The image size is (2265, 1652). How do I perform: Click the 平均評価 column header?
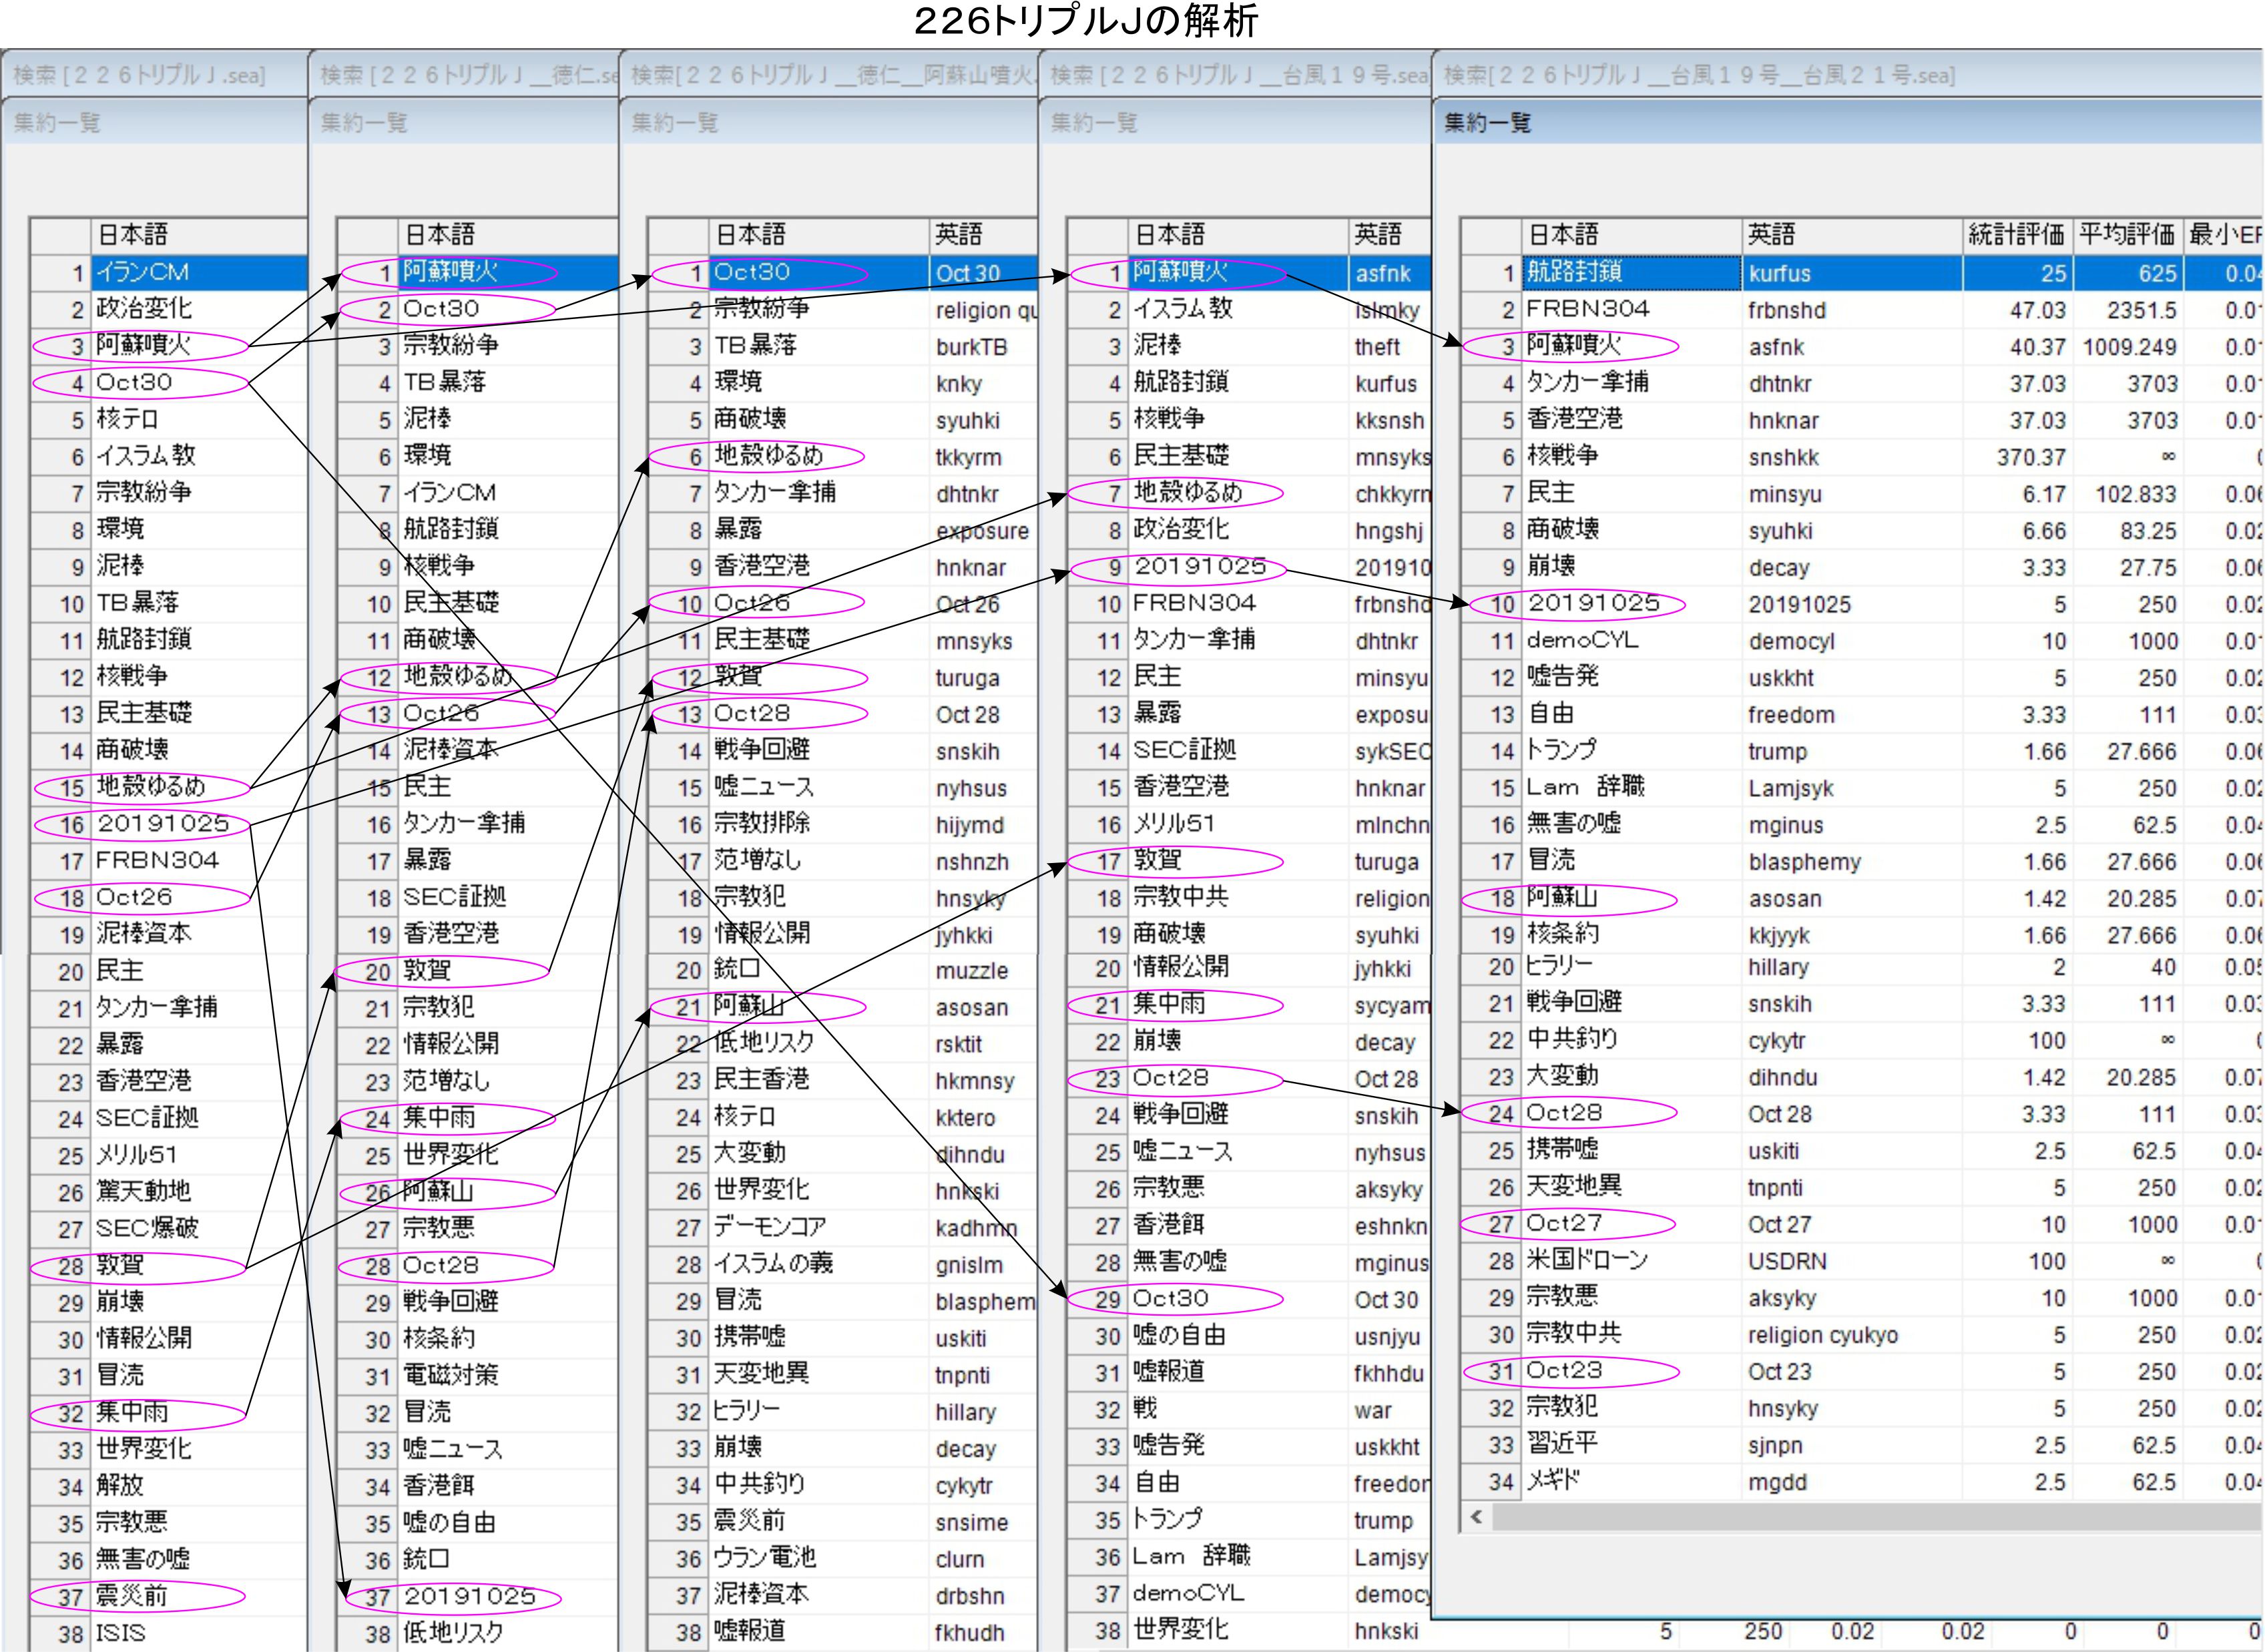click(x=2127, y=235)
